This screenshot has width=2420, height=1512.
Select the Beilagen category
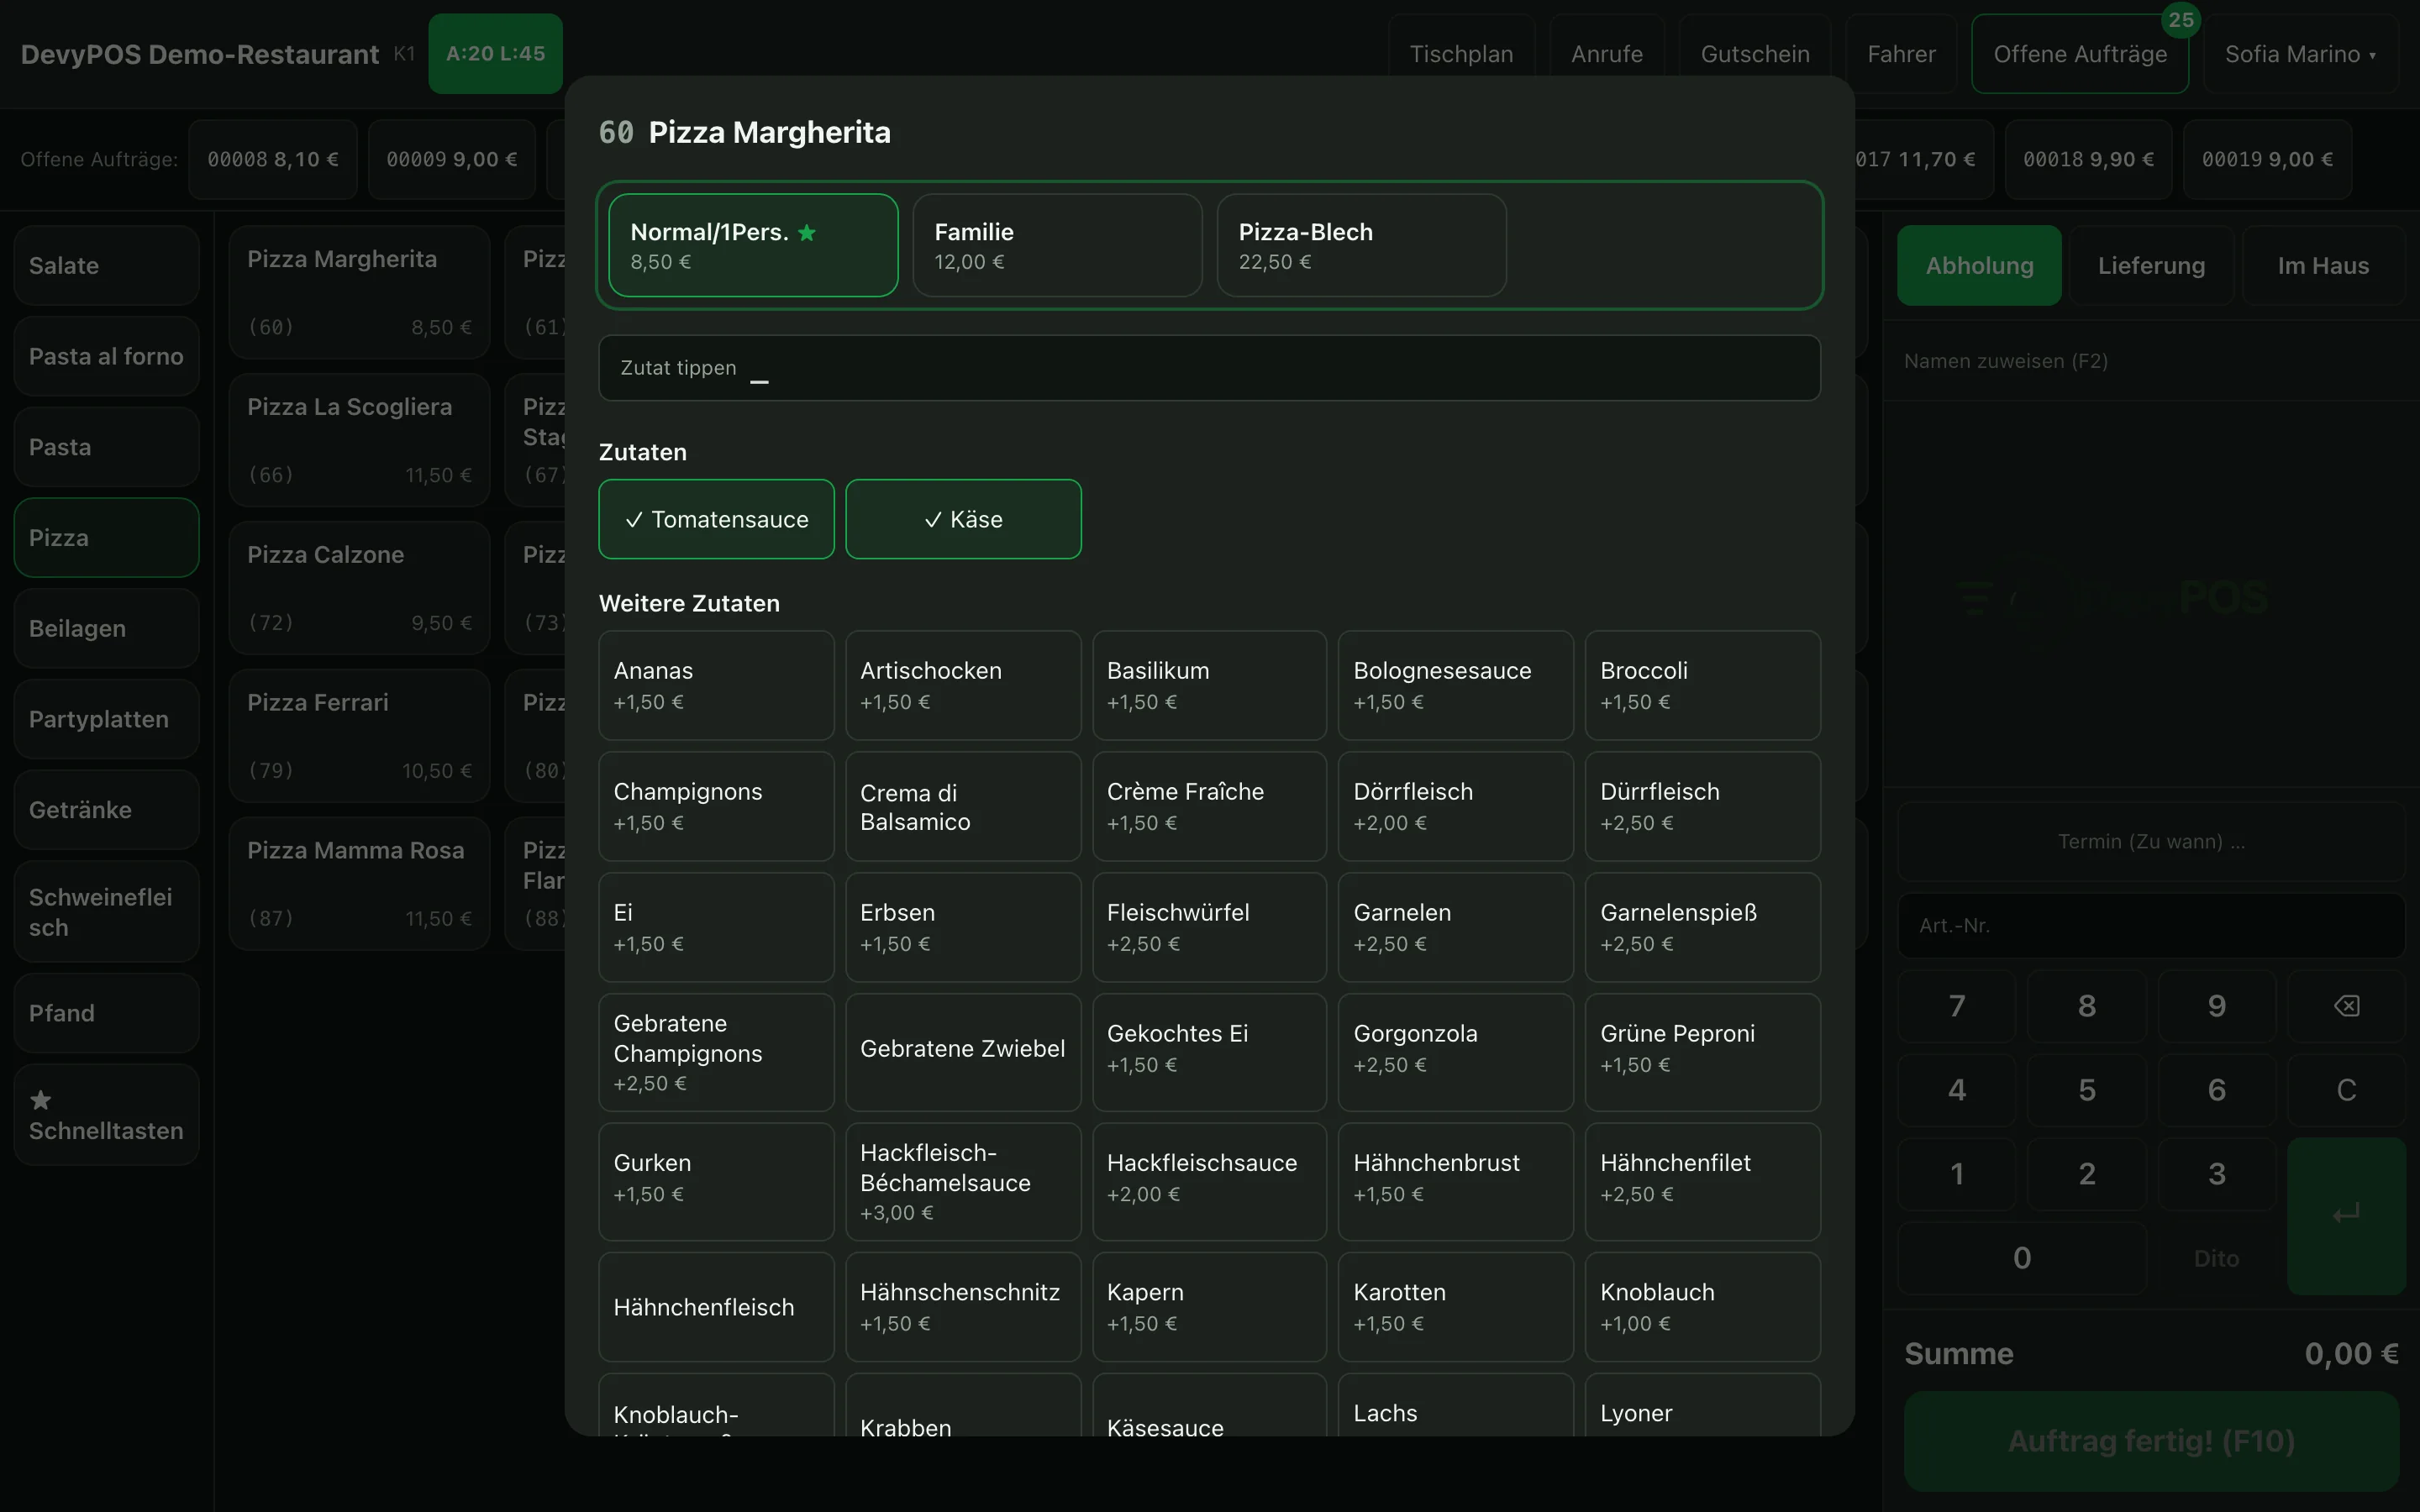tap(106, 628)
